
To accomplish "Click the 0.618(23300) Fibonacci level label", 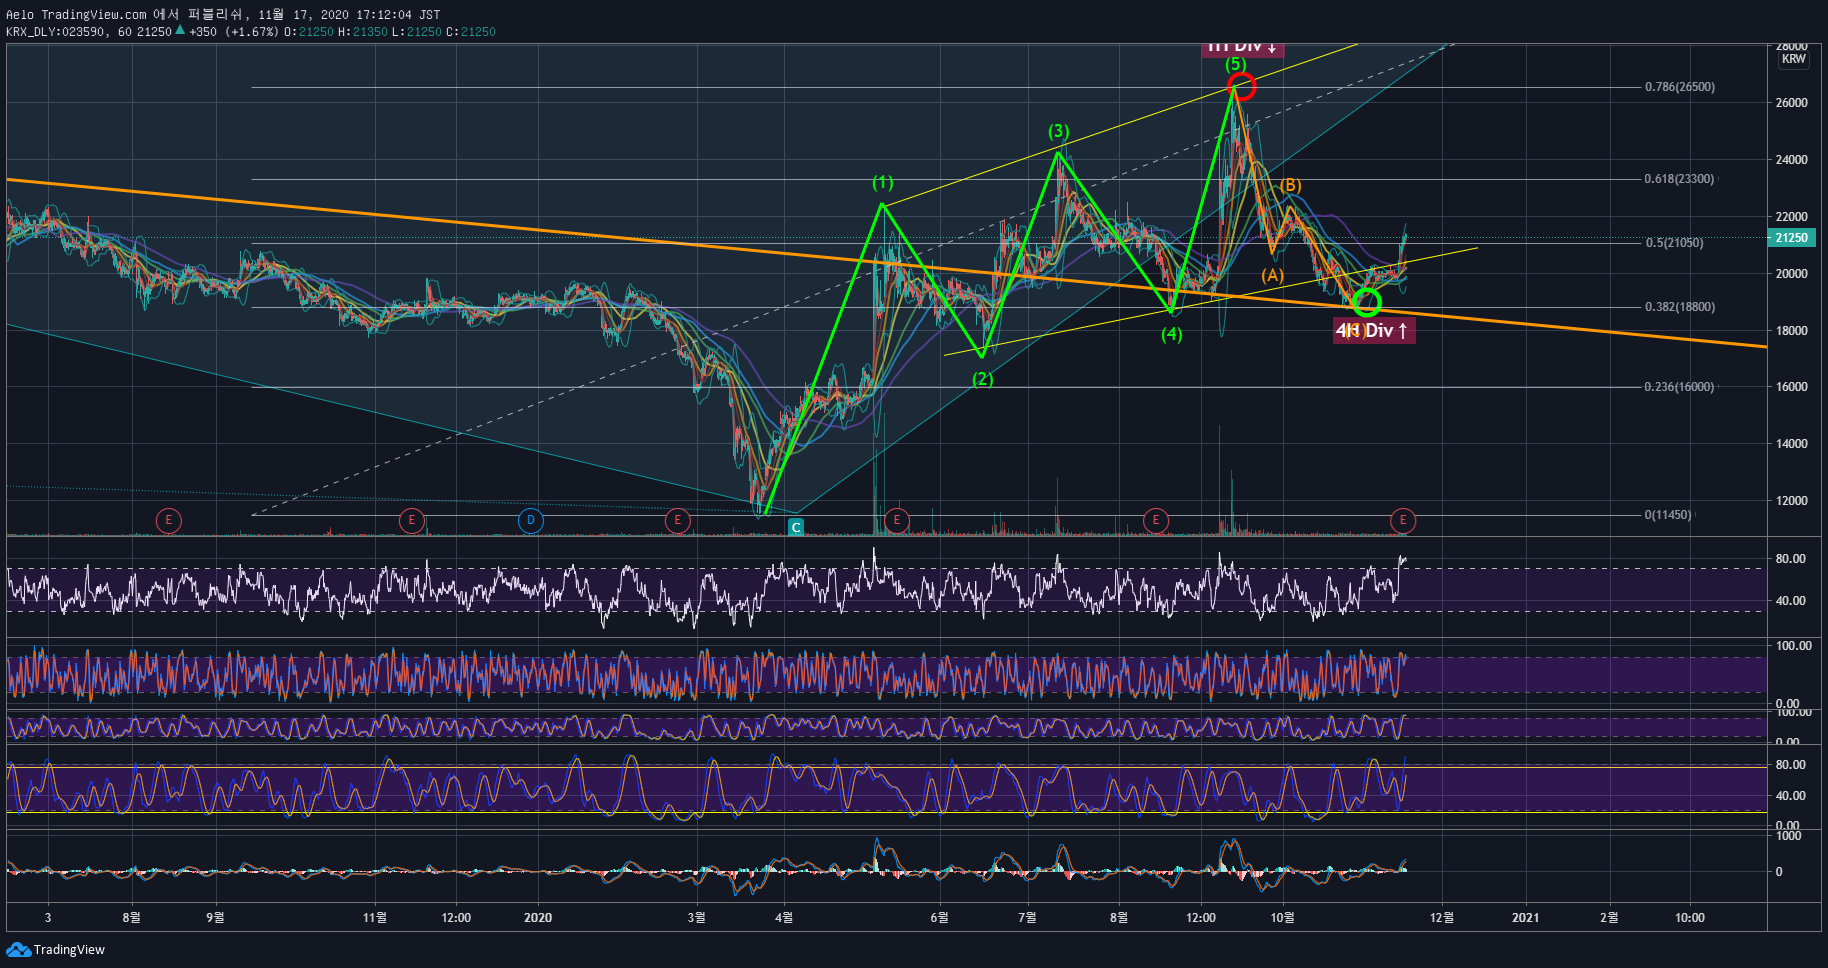I will point(1679,179).
